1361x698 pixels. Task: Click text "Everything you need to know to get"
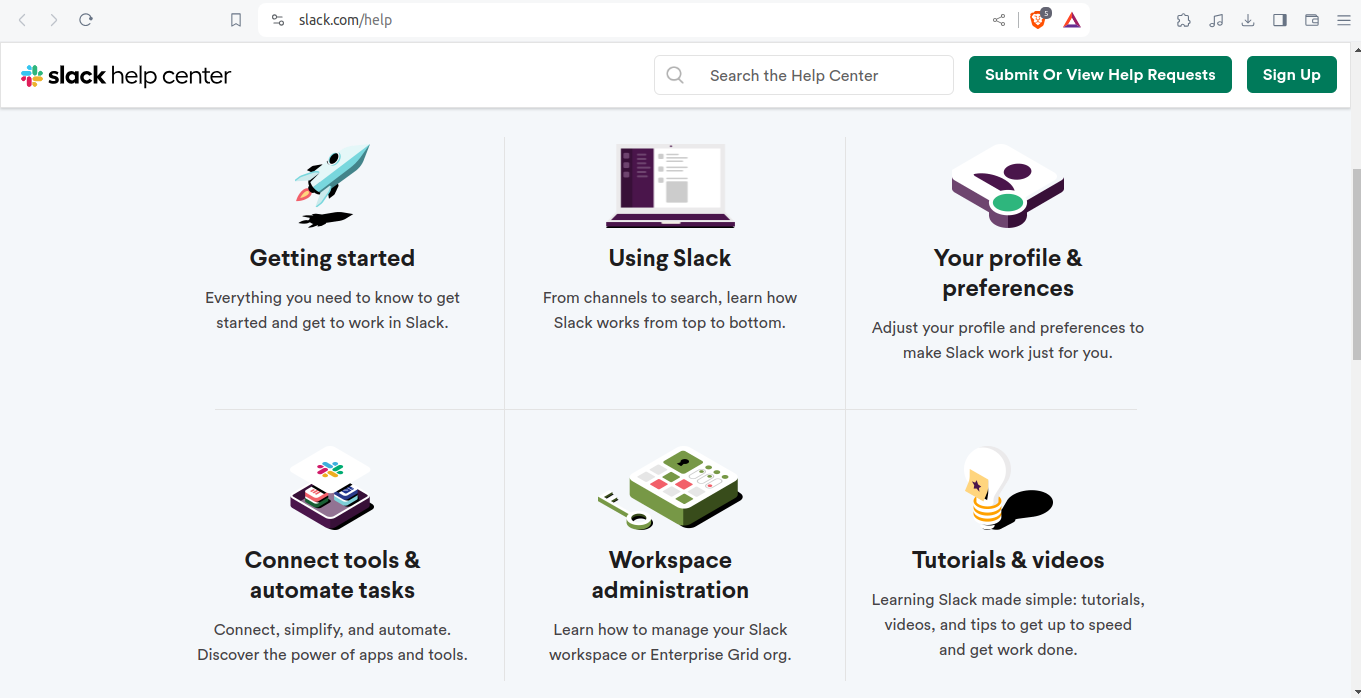click(332, 297)
